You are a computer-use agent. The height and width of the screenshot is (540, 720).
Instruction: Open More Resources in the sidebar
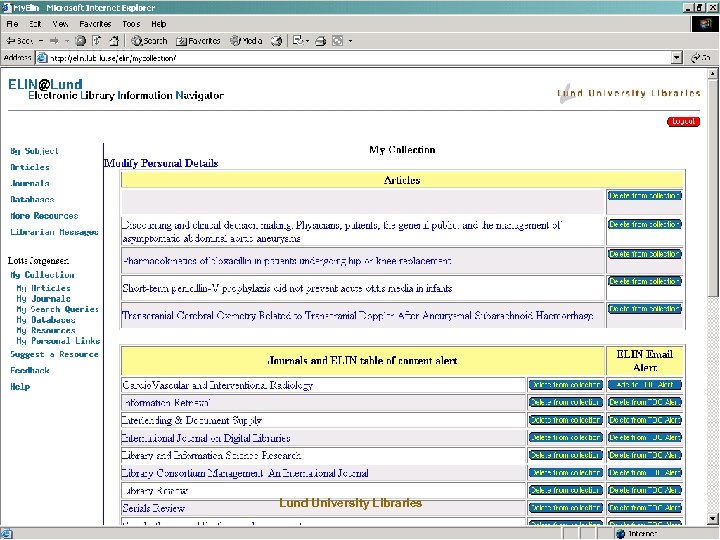[44, 215]
